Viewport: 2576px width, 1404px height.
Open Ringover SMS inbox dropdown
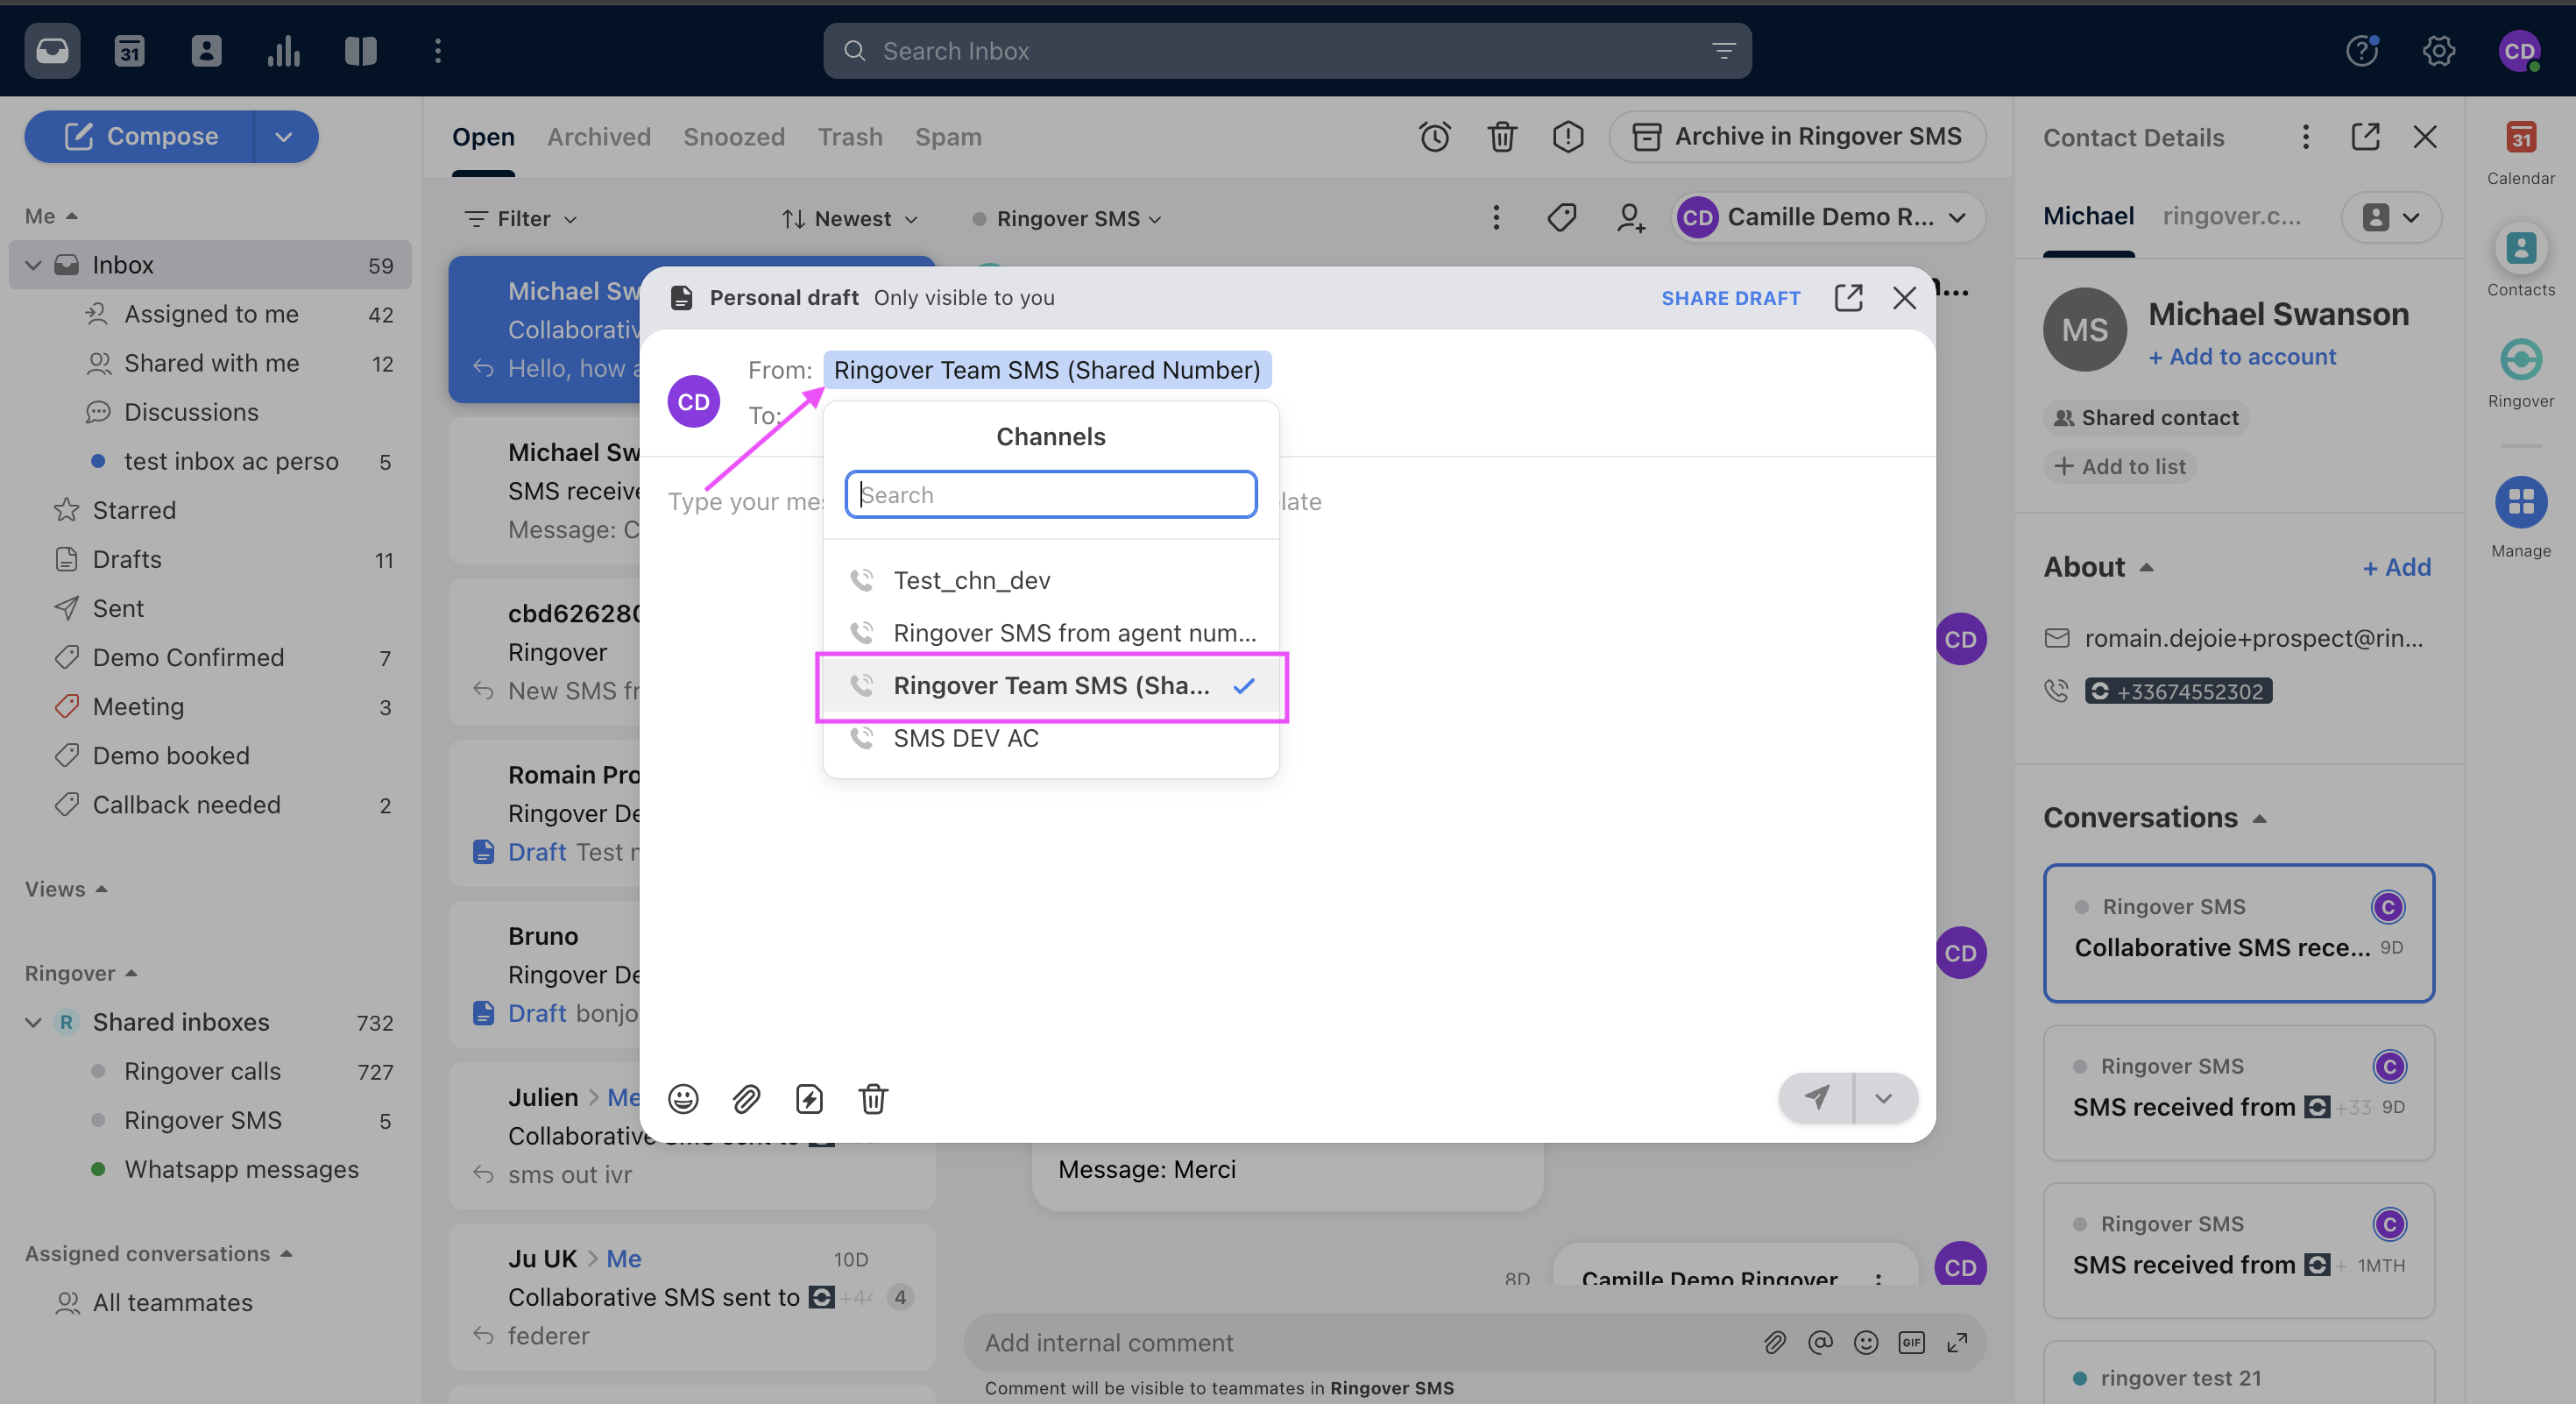pos(1066,218)
